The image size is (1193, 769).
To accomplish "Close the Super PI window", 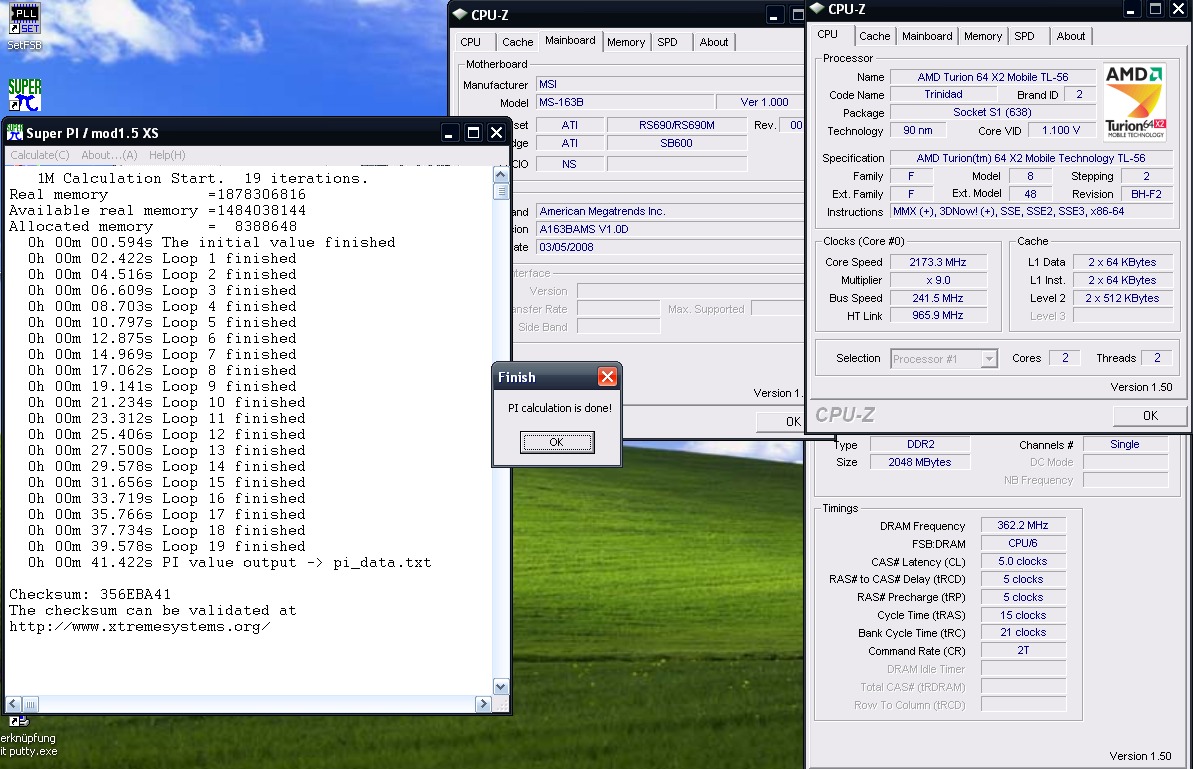I will tap(497, 133).
